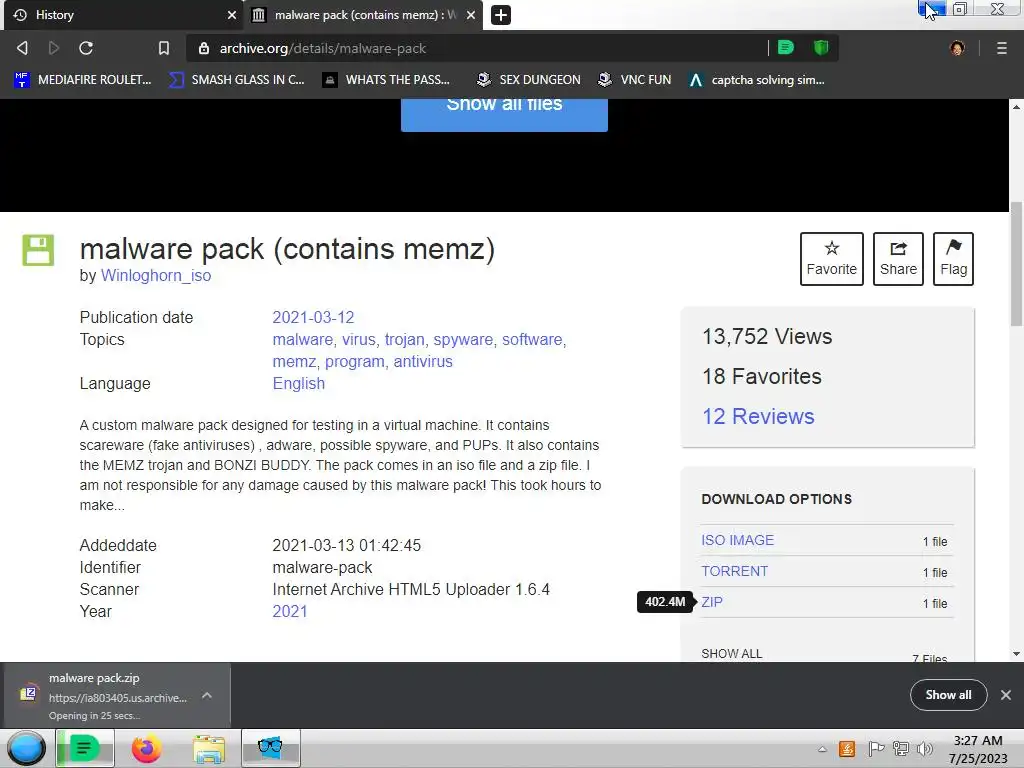
Task: Open the taskbar clock 3:27 AM
Action: pyautogui.click(x=978, y=749)
